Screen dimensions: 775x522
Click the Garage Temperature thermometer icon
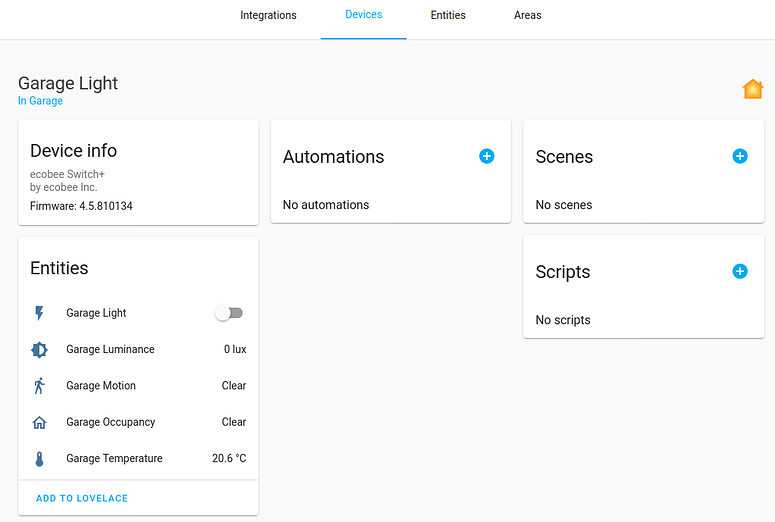[40, 459]
